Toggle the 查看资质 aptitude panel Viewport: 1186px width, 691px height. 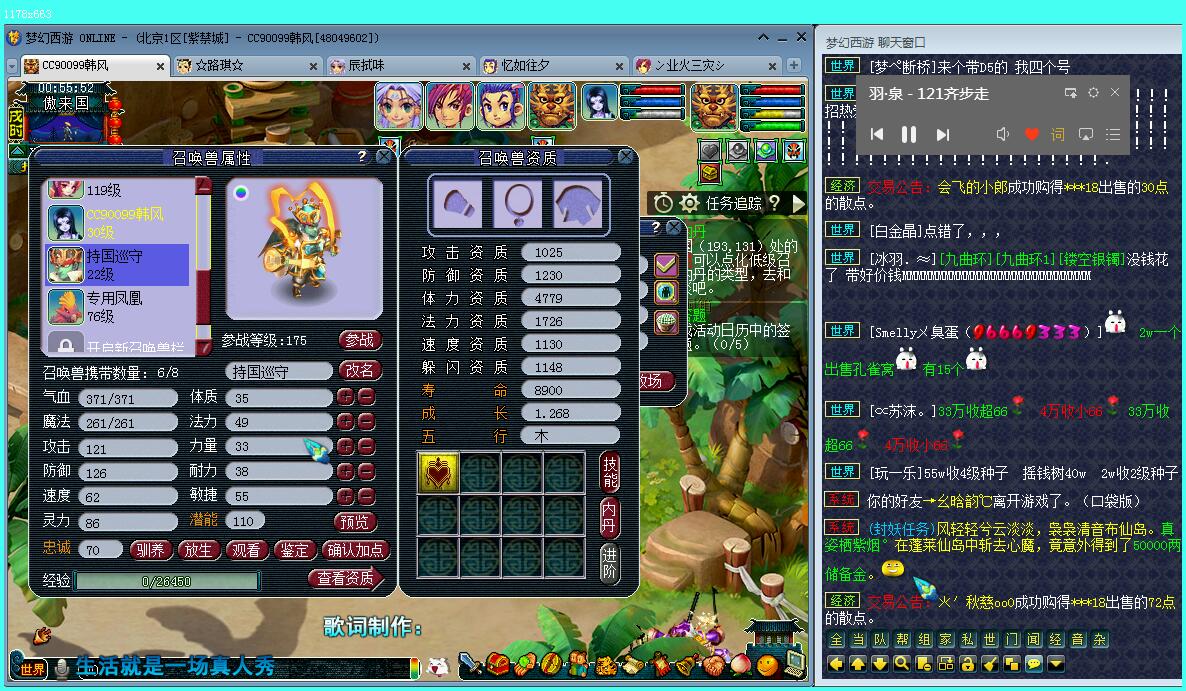[346, 578]
